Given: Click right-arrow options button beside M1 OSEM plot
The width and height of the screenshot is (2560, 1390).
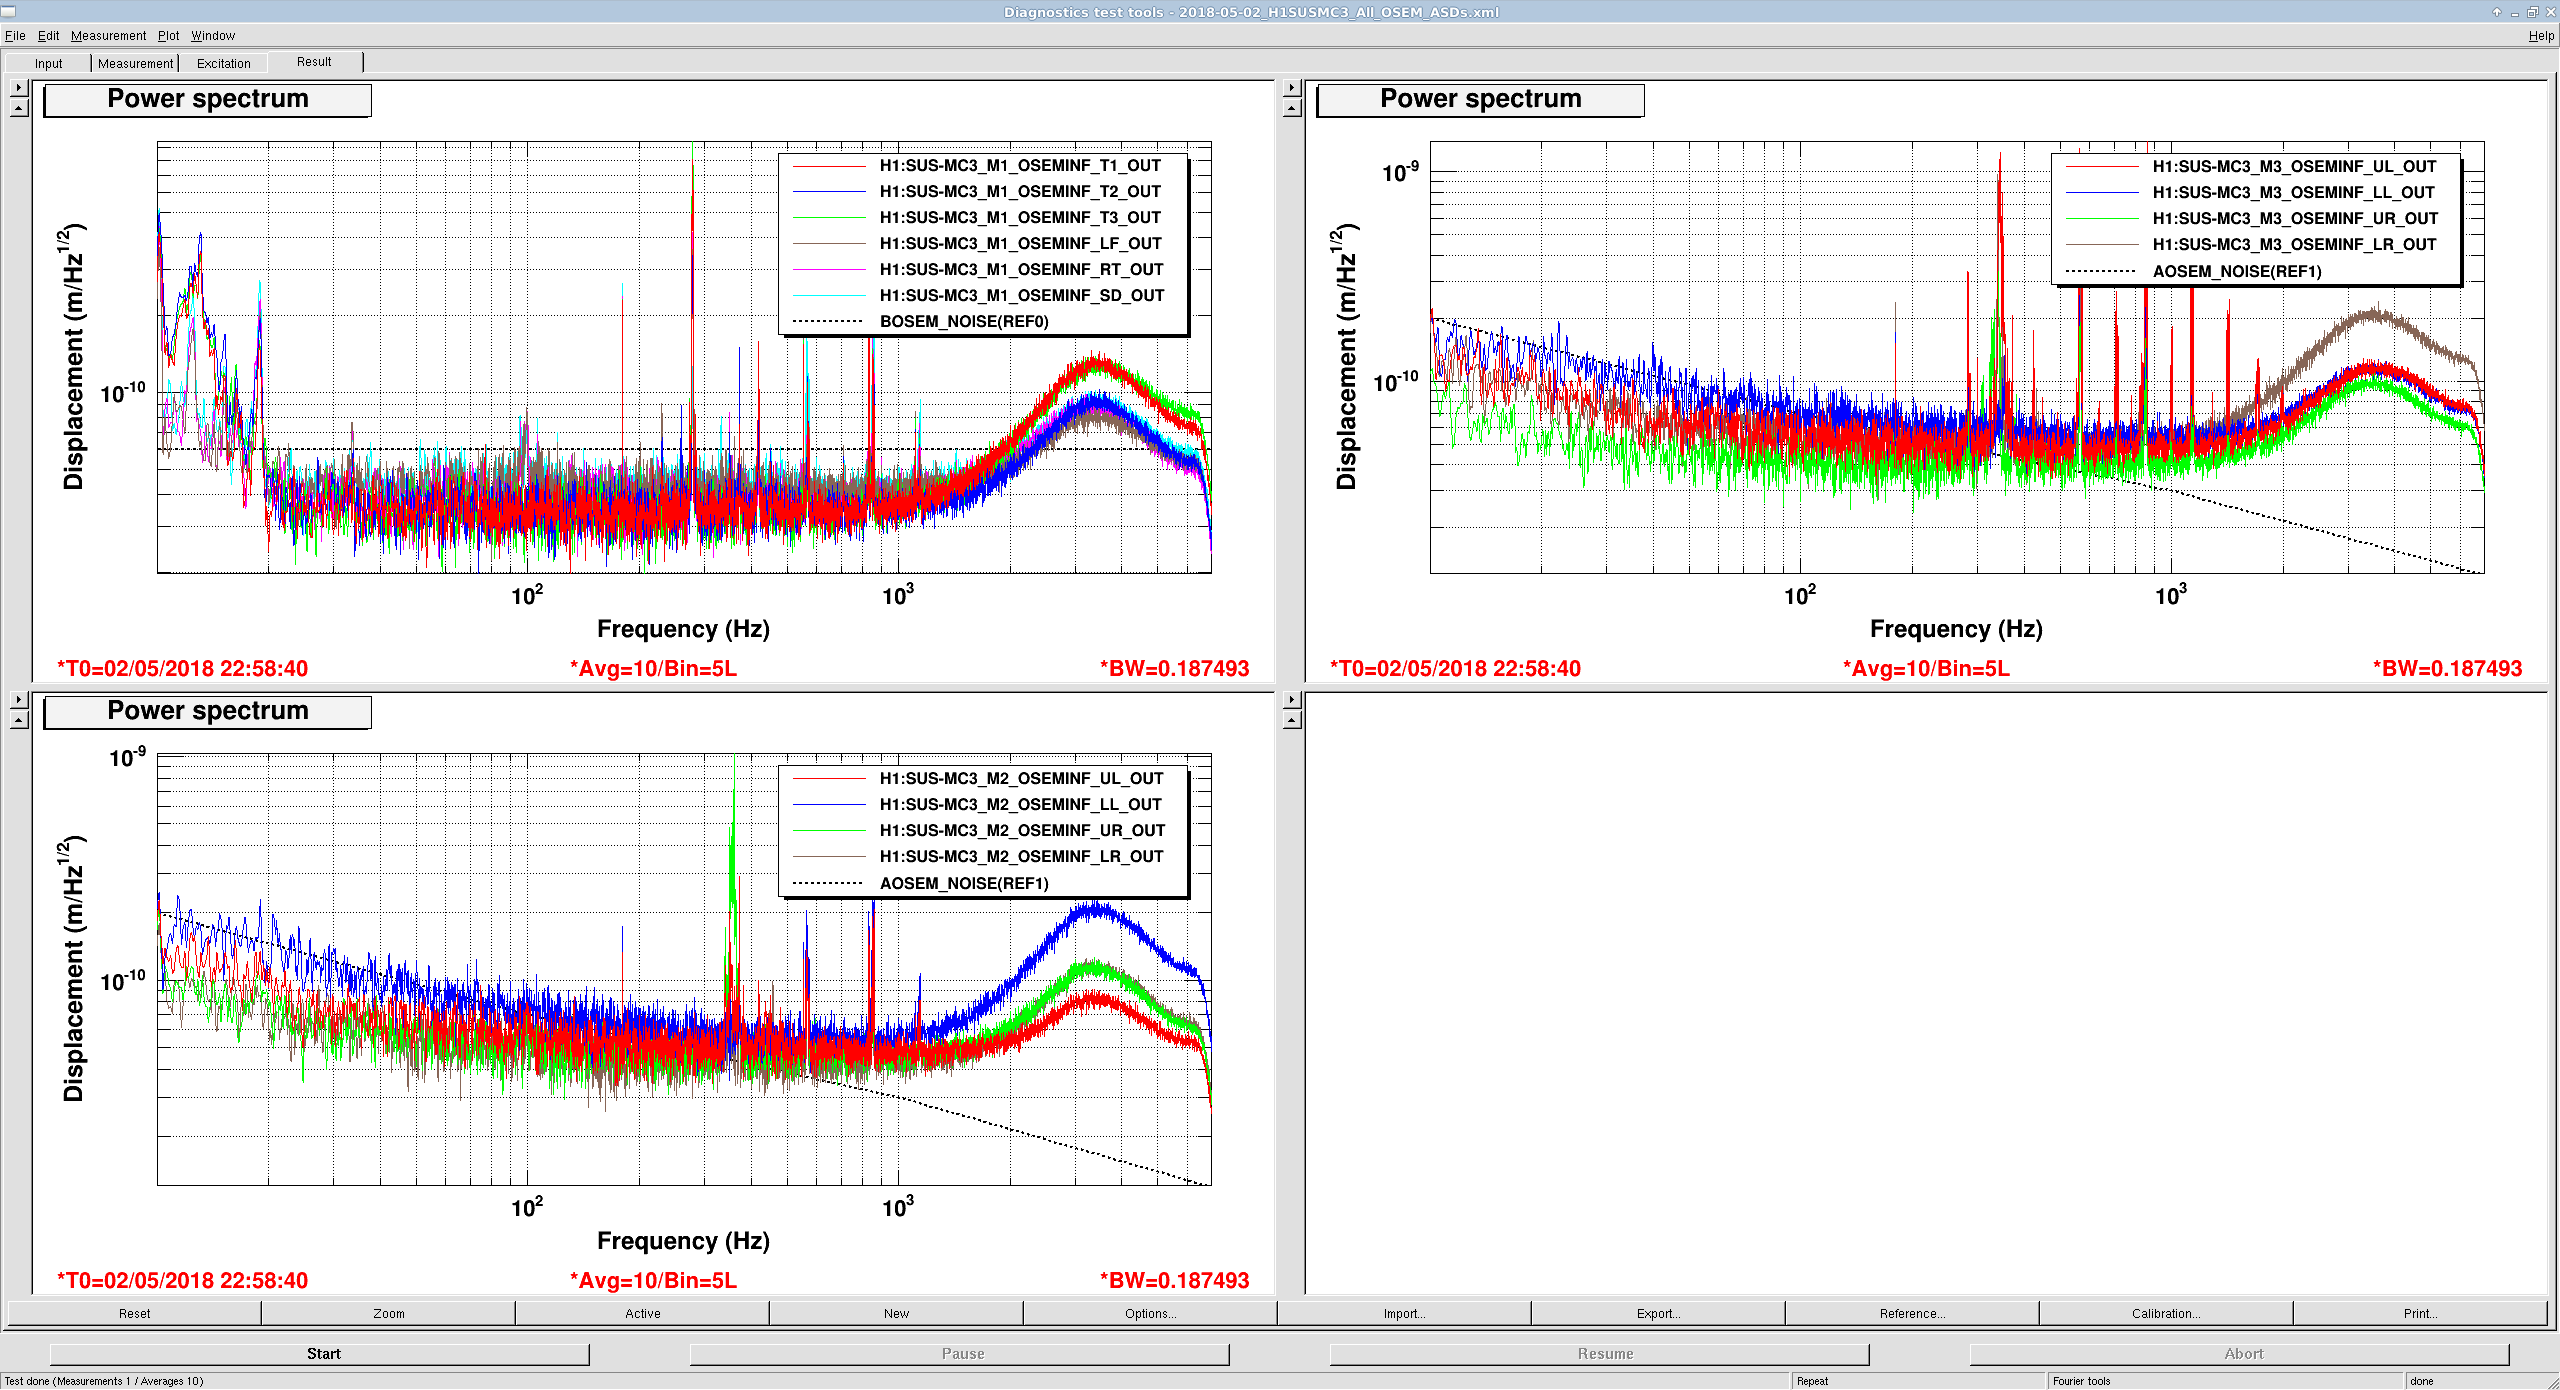Looking at the screenshot, I should tap(19, 88).
